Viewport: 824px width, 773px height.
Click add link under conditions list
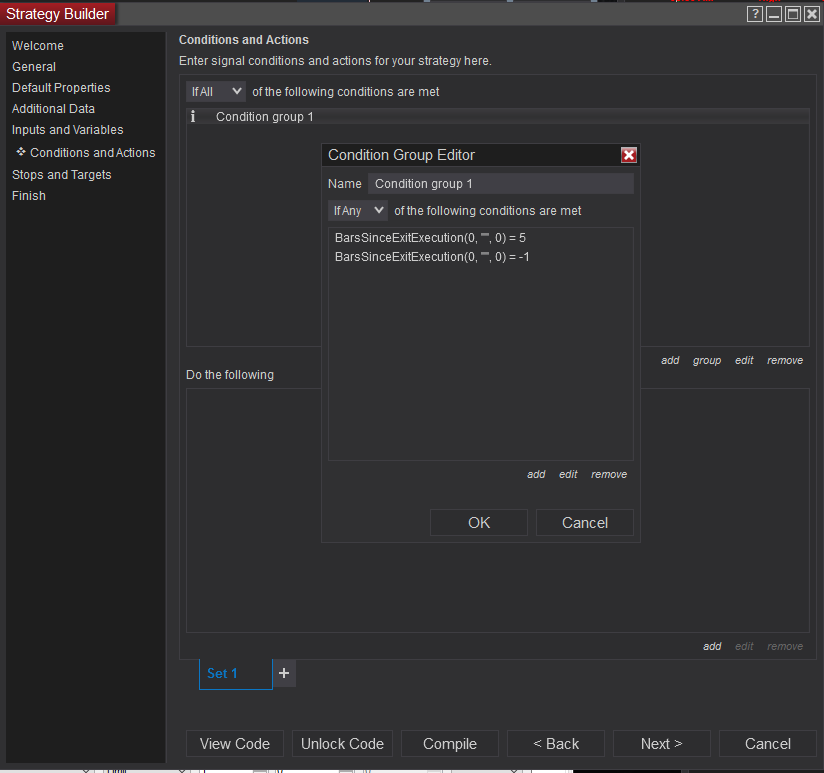point(670,360)
